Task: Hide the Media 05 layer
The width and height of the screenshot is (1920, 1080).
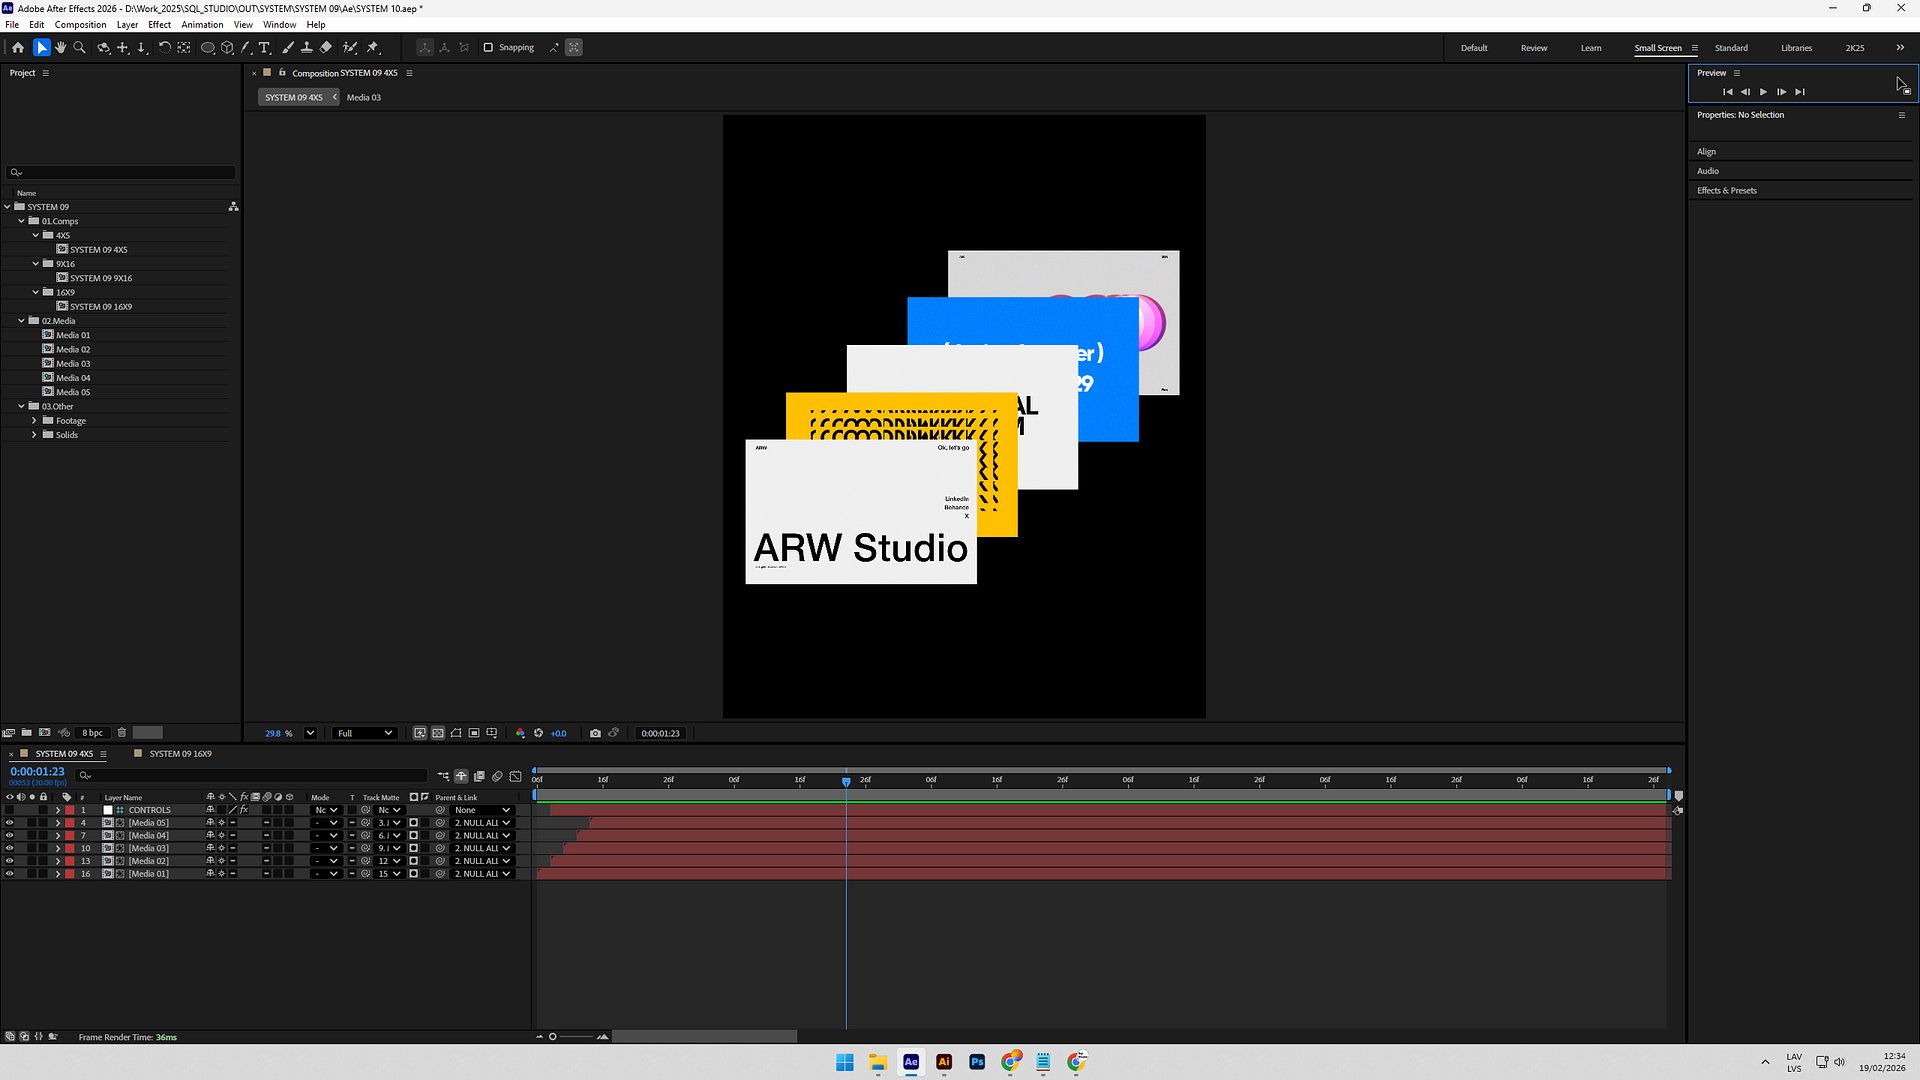Action: pos(10,823)
